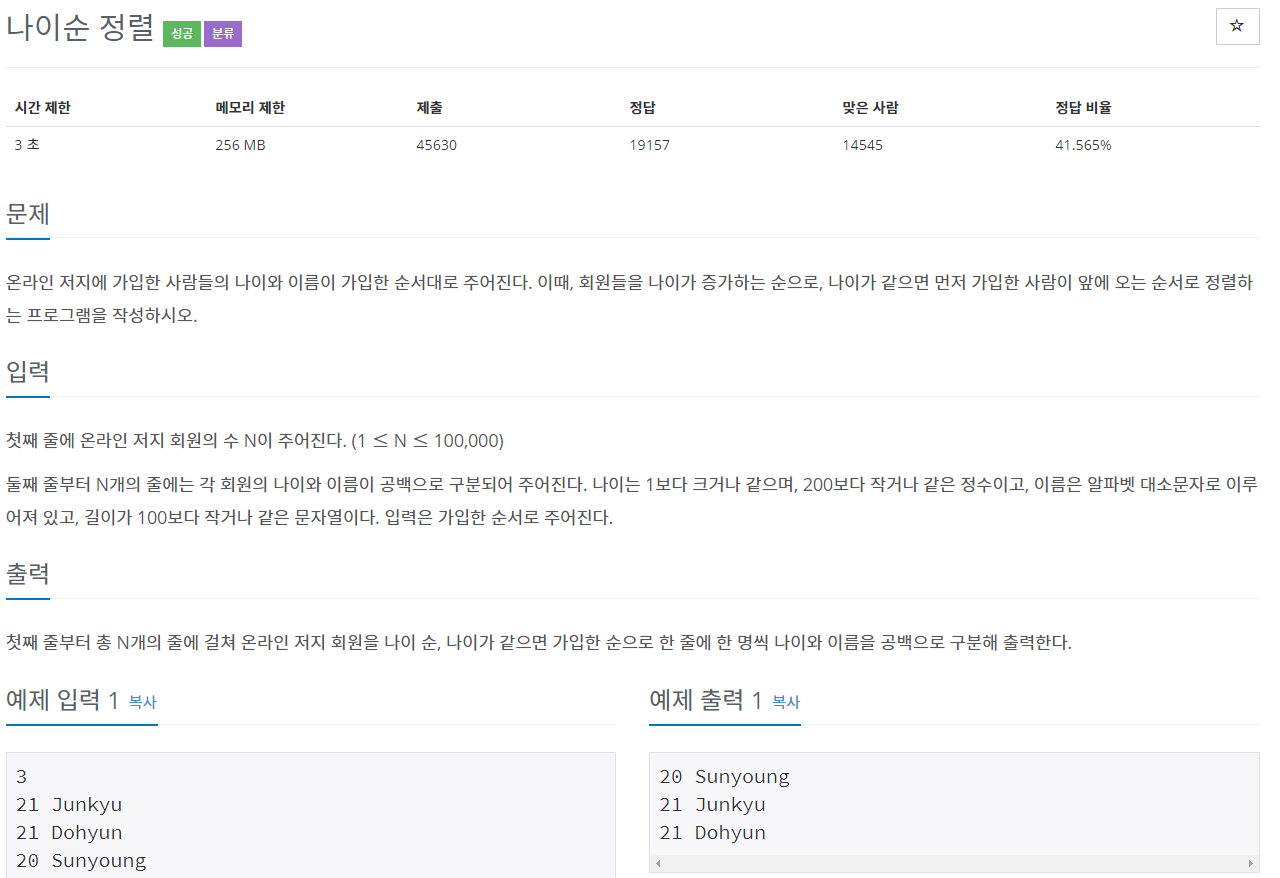
Task: Click the 정답 column header
Action: click(642, 108)
